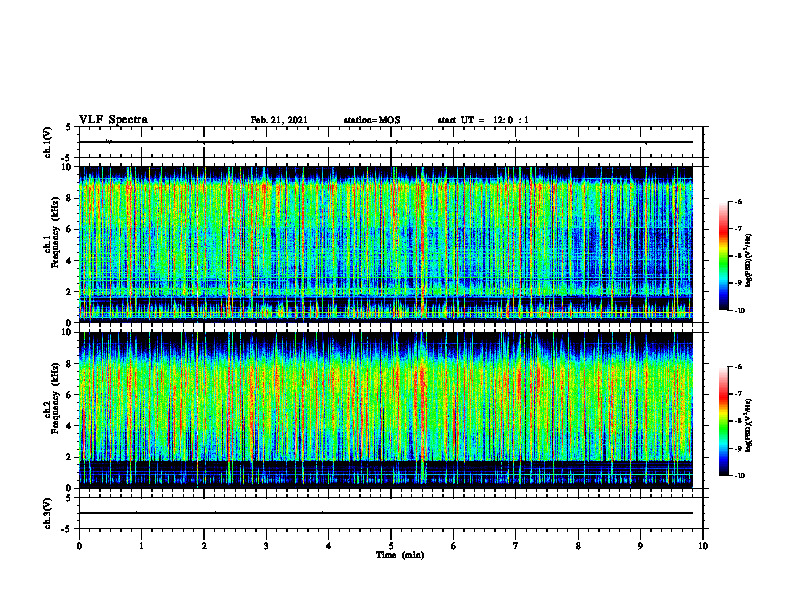The height and width of the screenshot is (612, 792).
Task: Click time axis tick label "3"
Action: coord(266,546)
